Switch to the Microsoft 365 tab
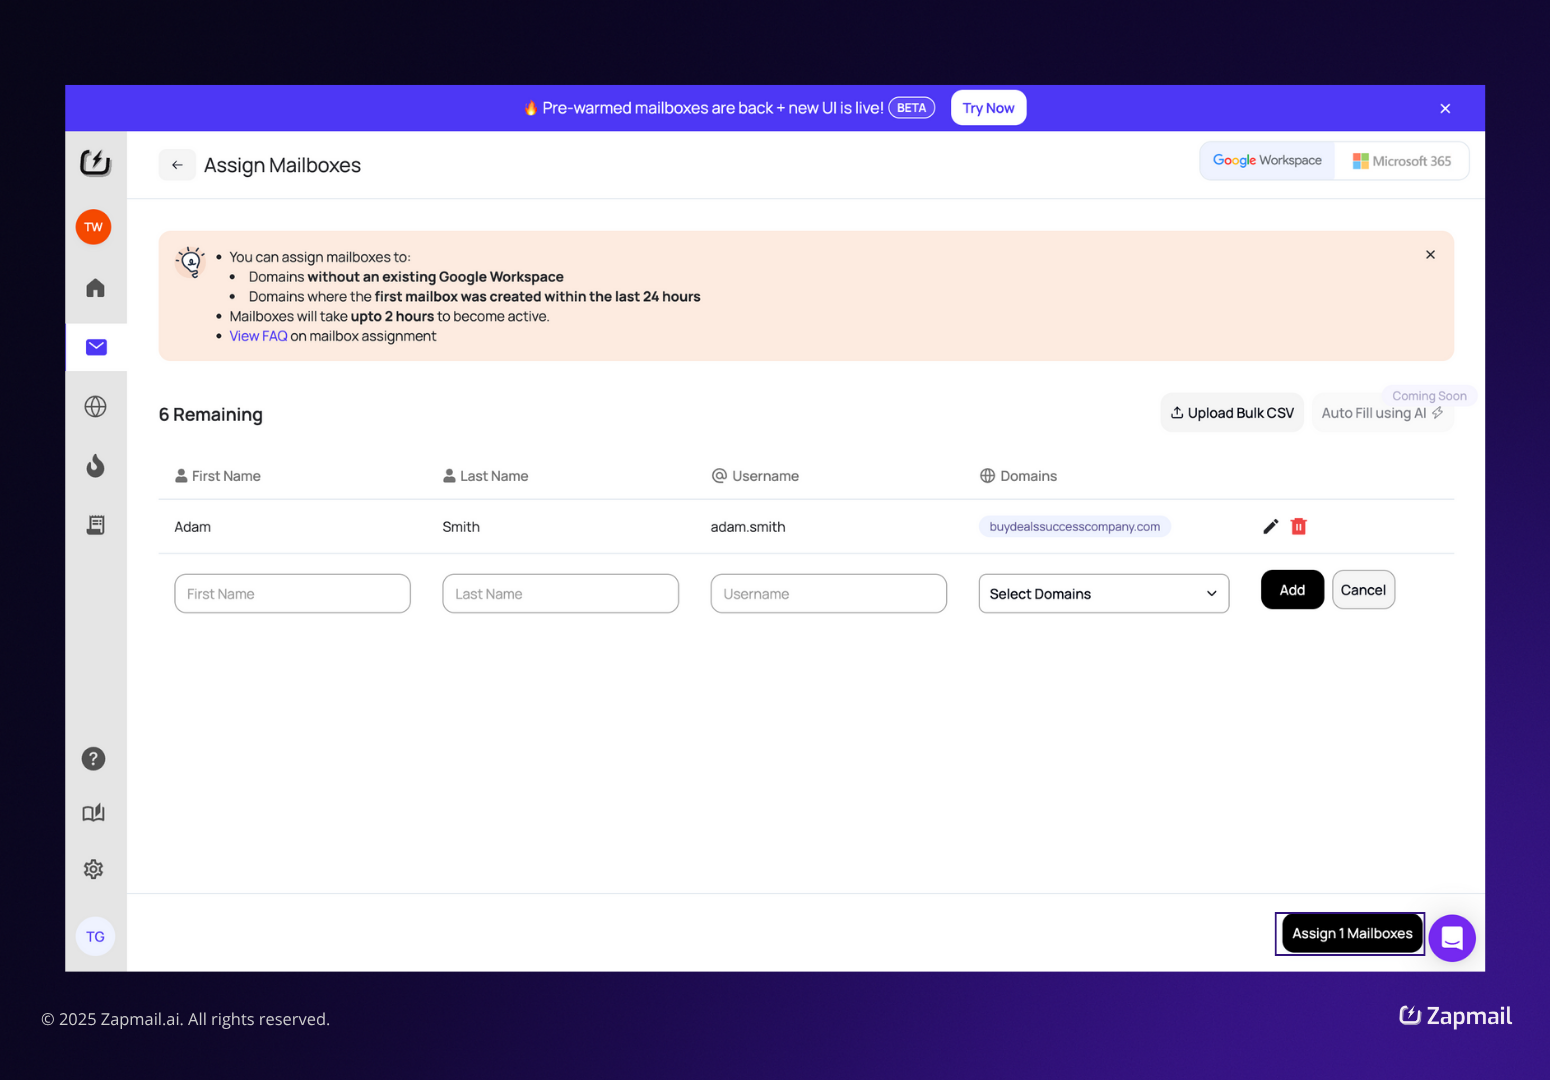The height and width of the screenshot is (1080, 1550). [x=1402, y=161]
